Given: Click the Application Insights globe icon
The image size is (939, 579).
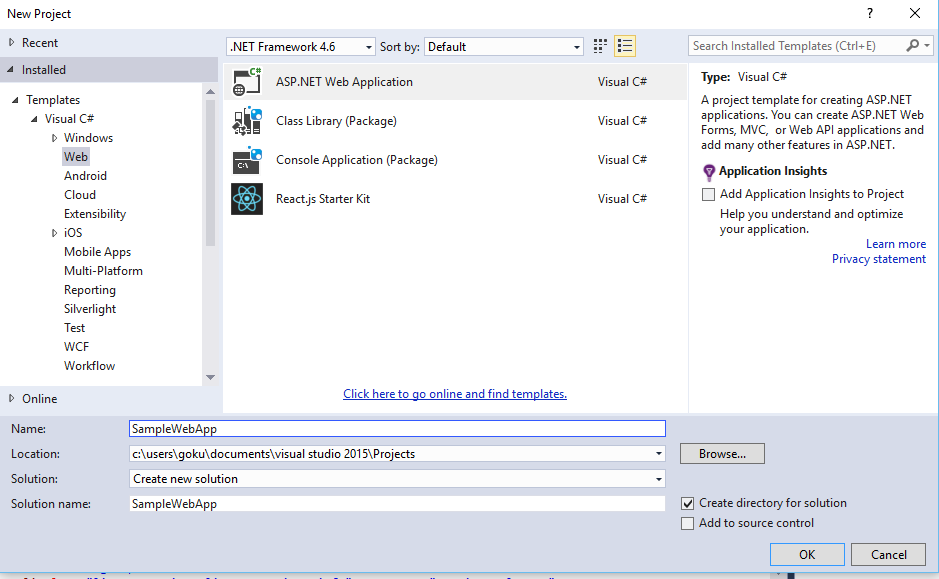Looking at the screenshot, I should [x=710, y=170].
